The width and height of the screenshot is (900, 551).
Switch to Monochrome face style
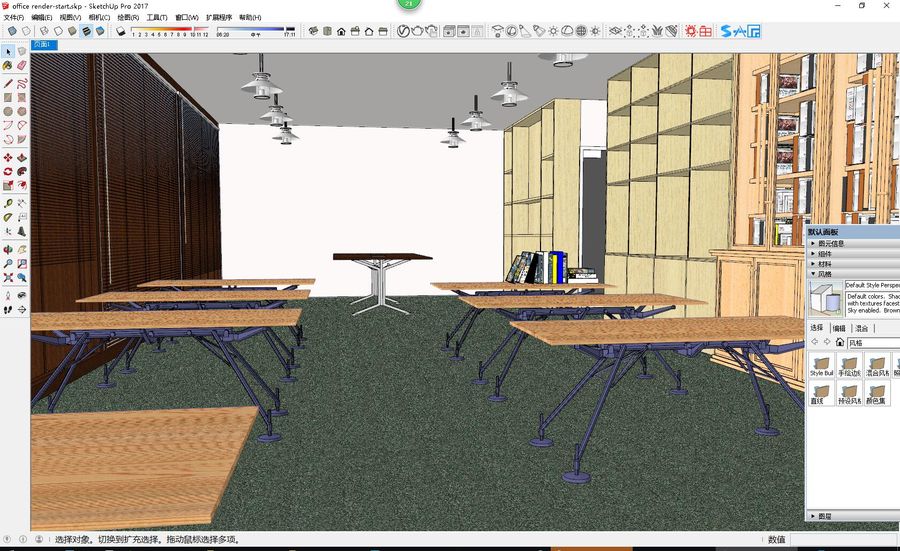(100, 31)
